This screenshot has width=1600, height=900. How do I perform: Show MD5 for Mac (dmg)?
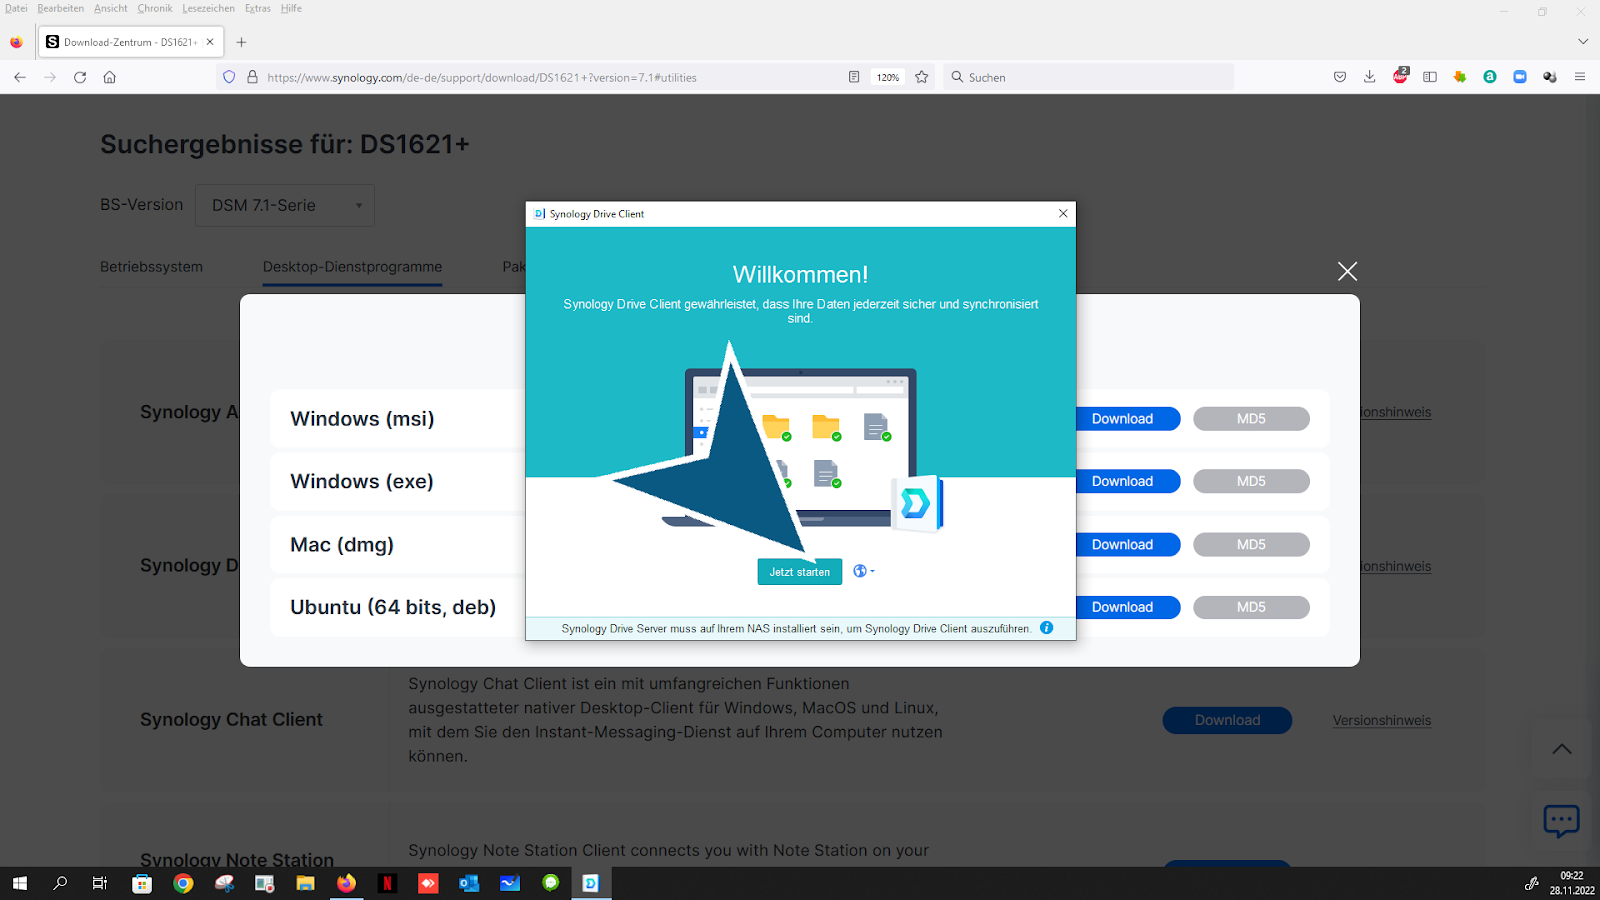(x=1251, y=545)
